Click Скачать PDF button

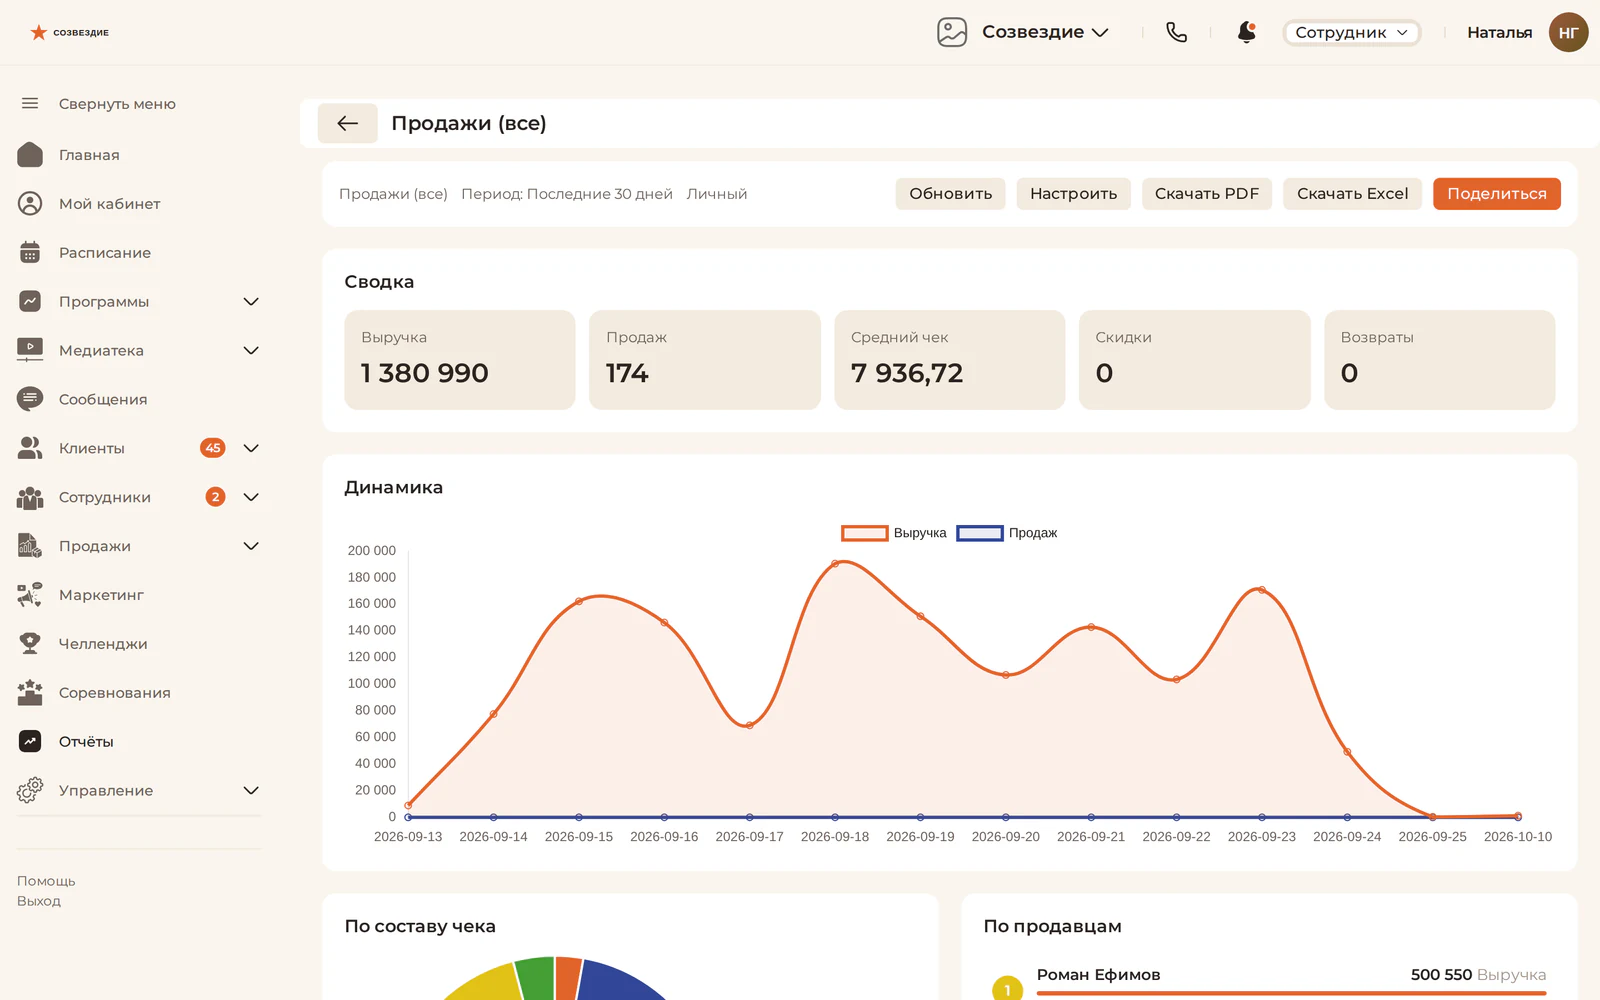click(1206, 194)
